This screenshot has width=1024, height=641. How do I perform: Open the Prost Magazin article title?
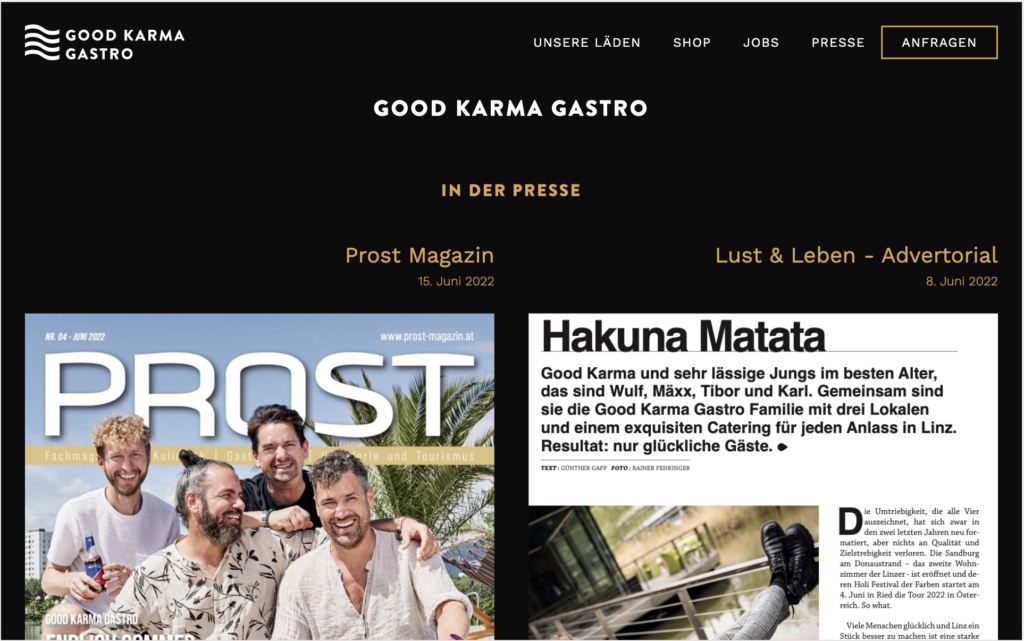coord(419,255)
